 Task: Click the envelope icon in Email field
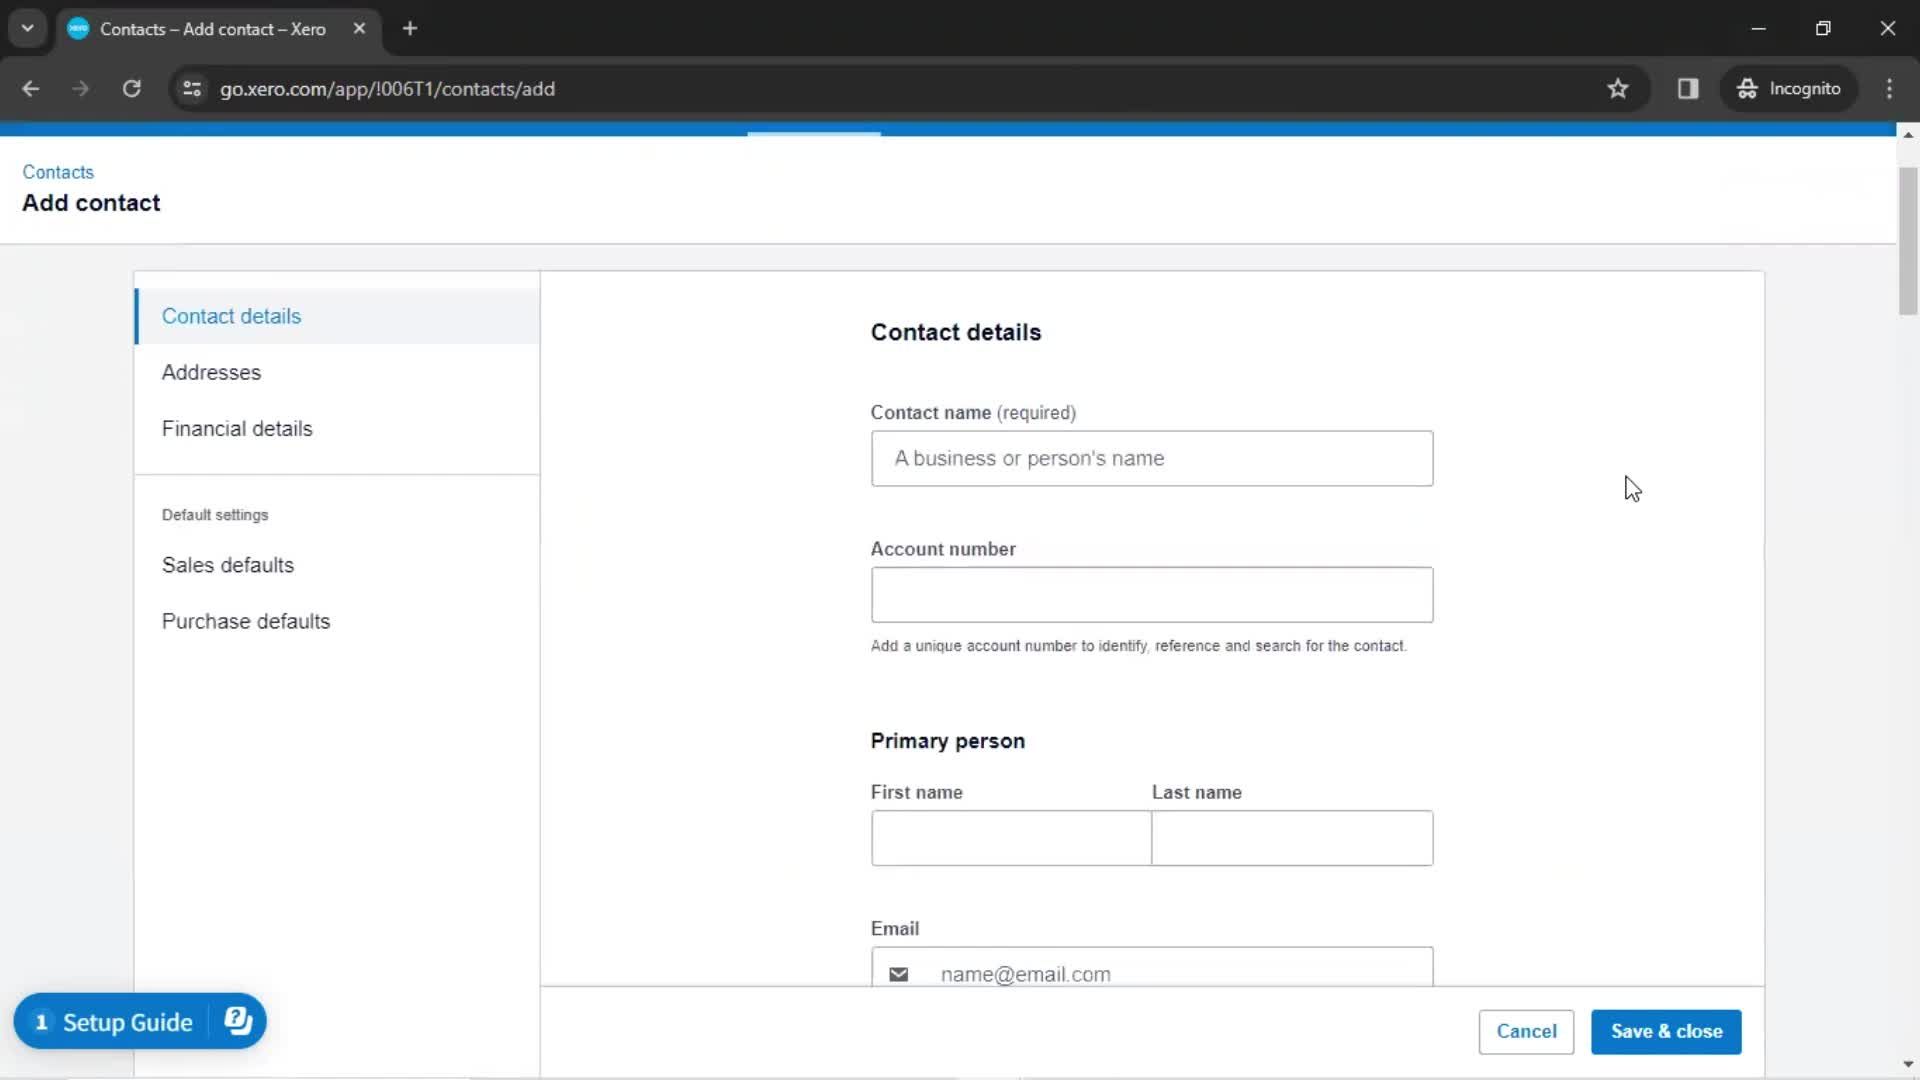tap(899, 974)
